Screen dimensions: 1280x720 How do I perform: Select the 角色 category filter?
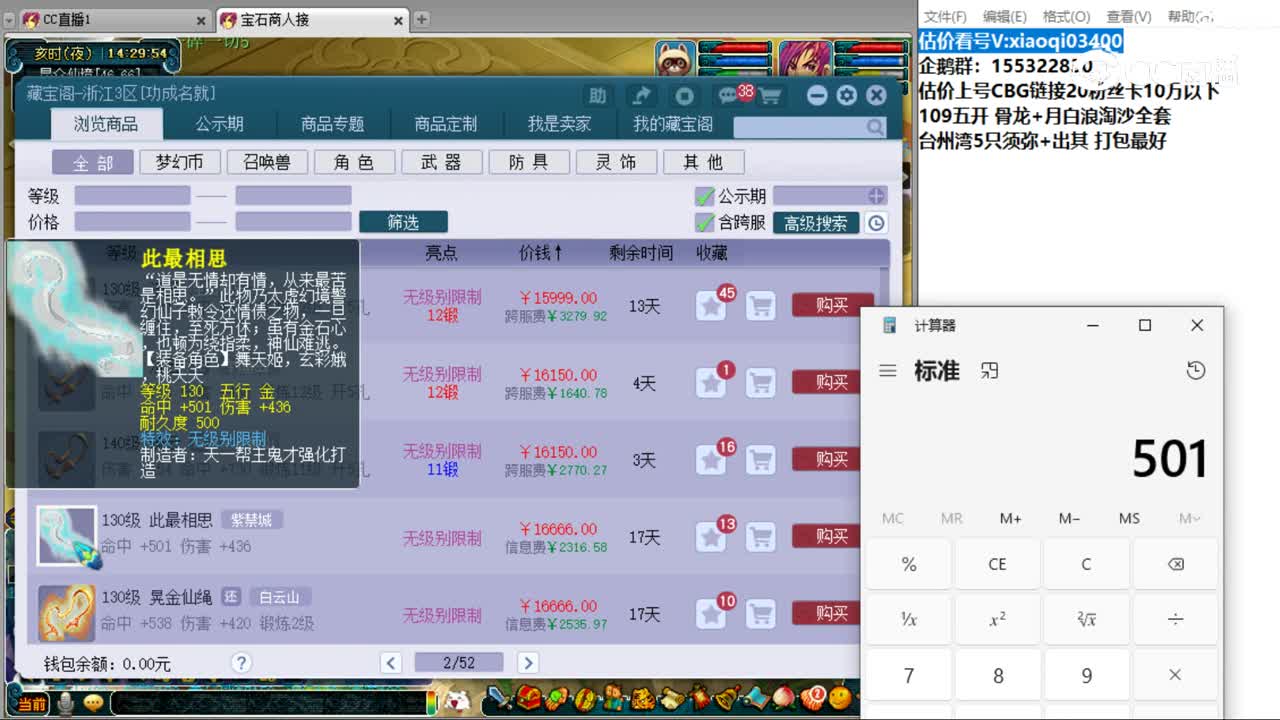[354, 162]
